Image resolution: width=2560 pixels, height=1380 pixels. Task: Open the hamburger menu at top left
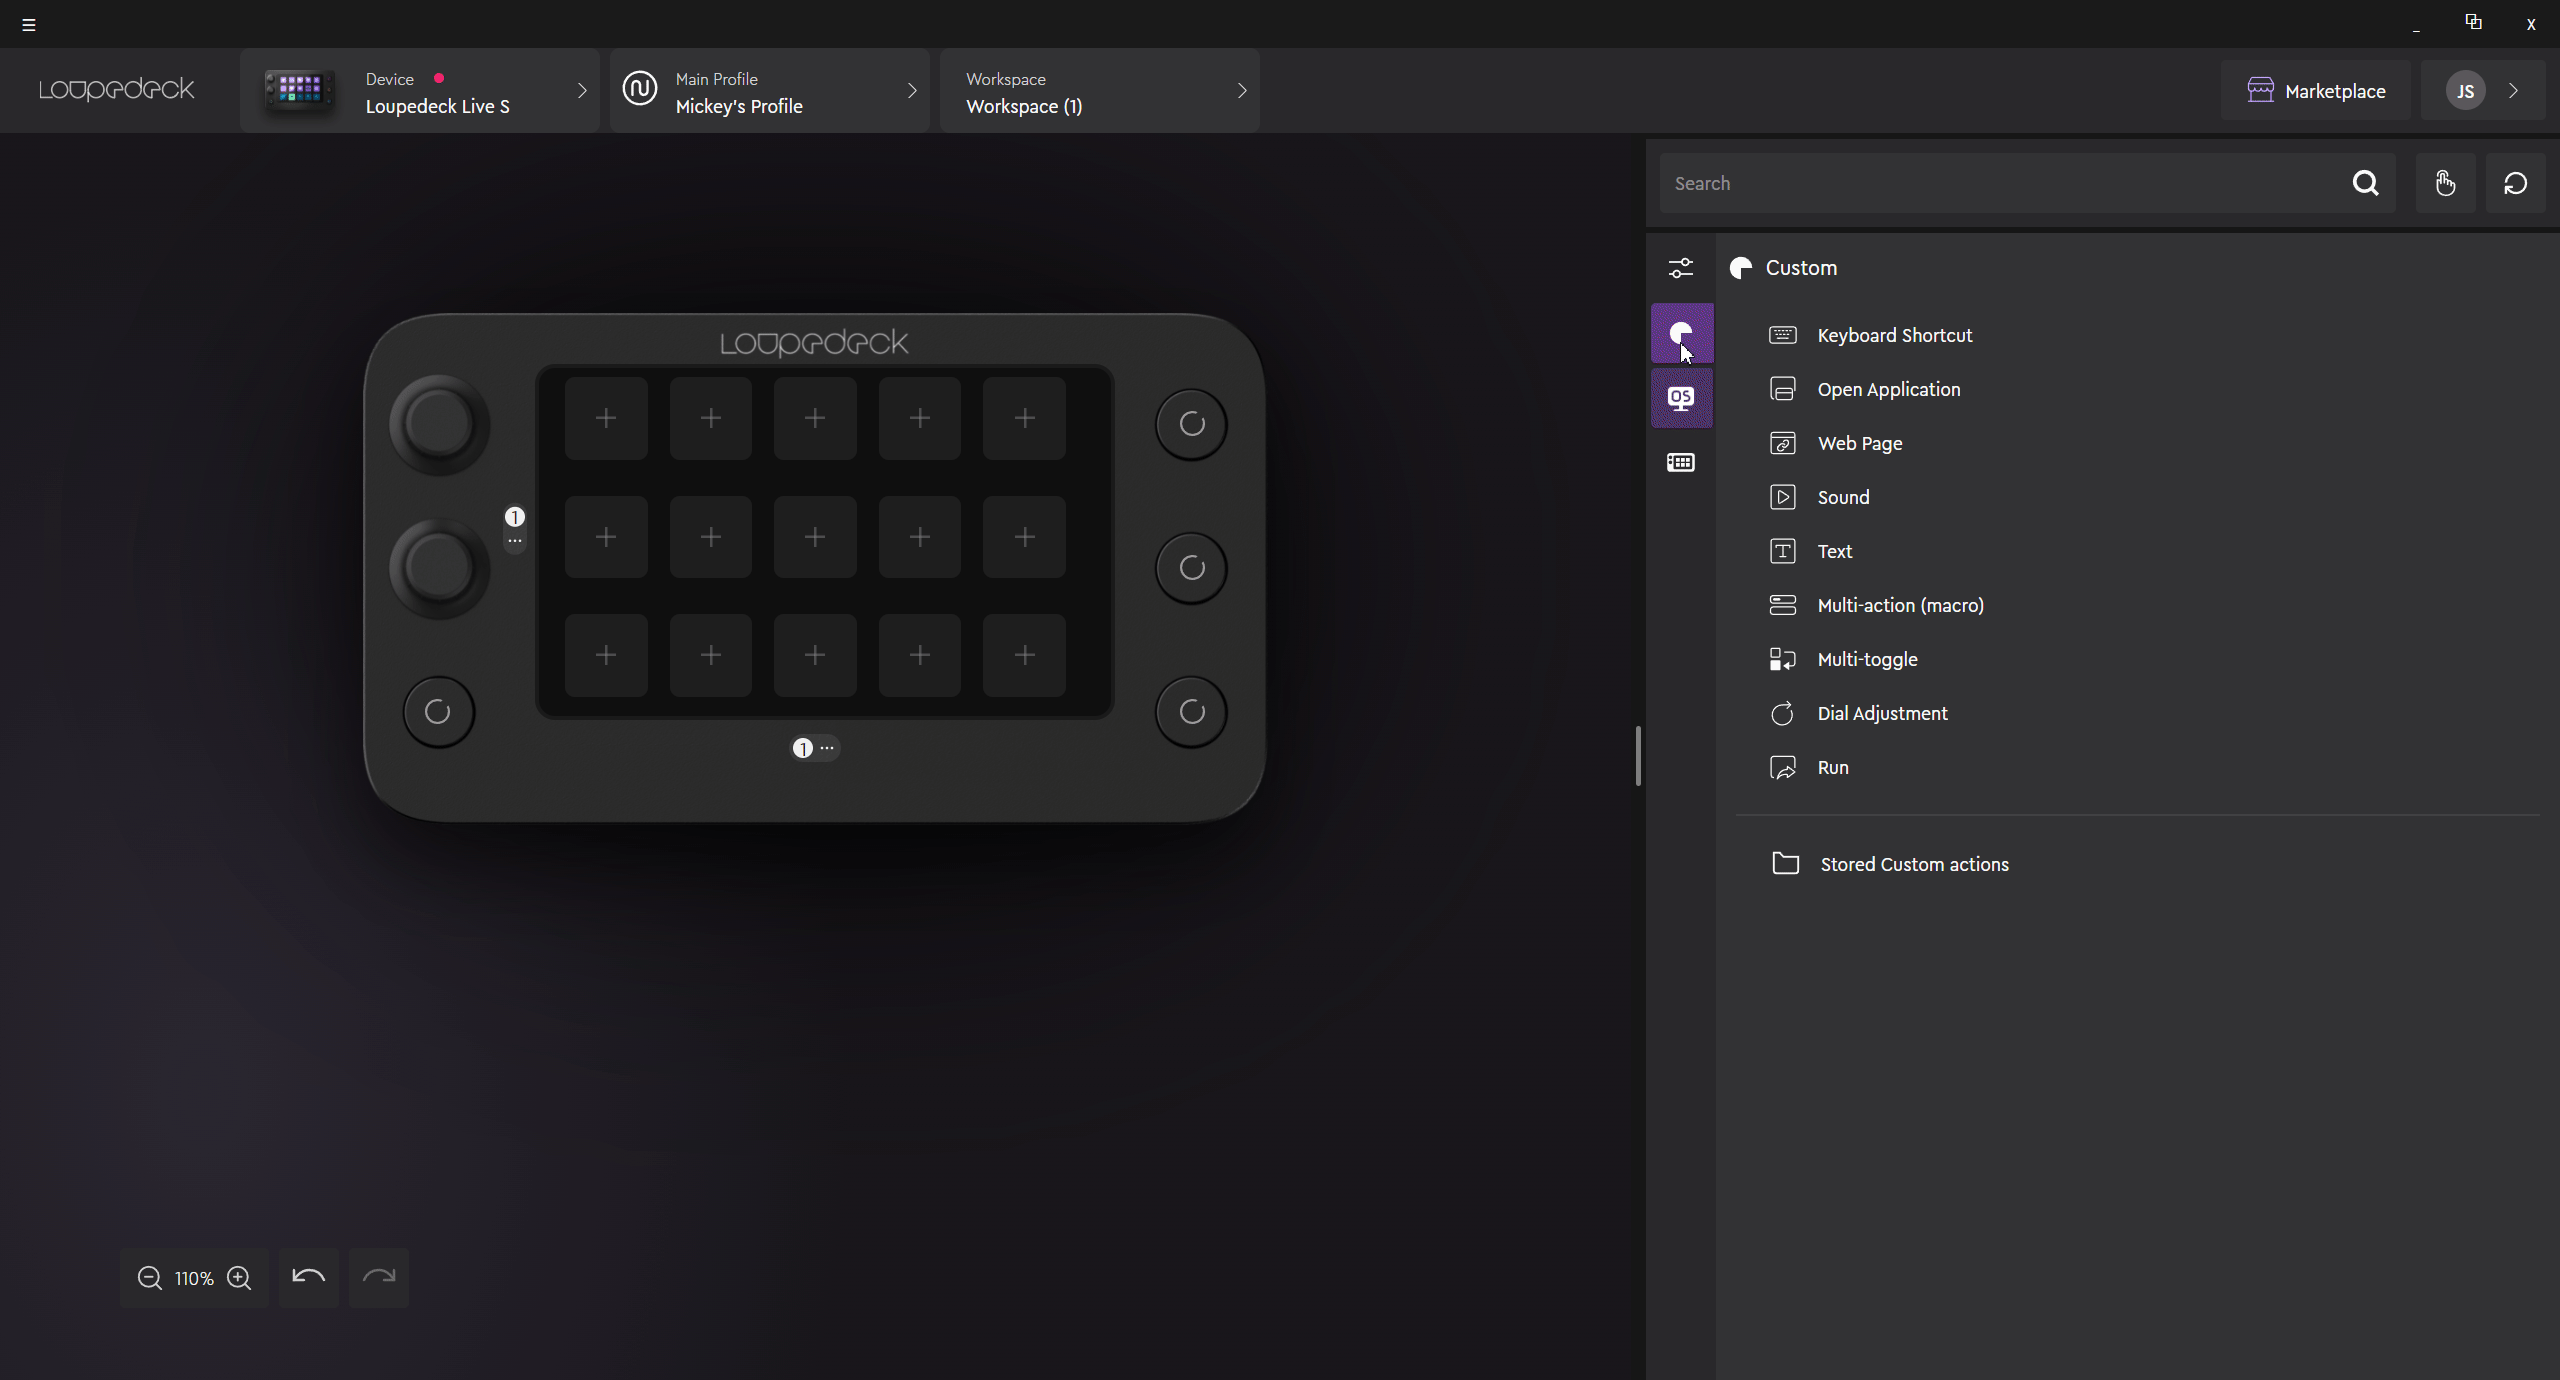click(29, 25)
